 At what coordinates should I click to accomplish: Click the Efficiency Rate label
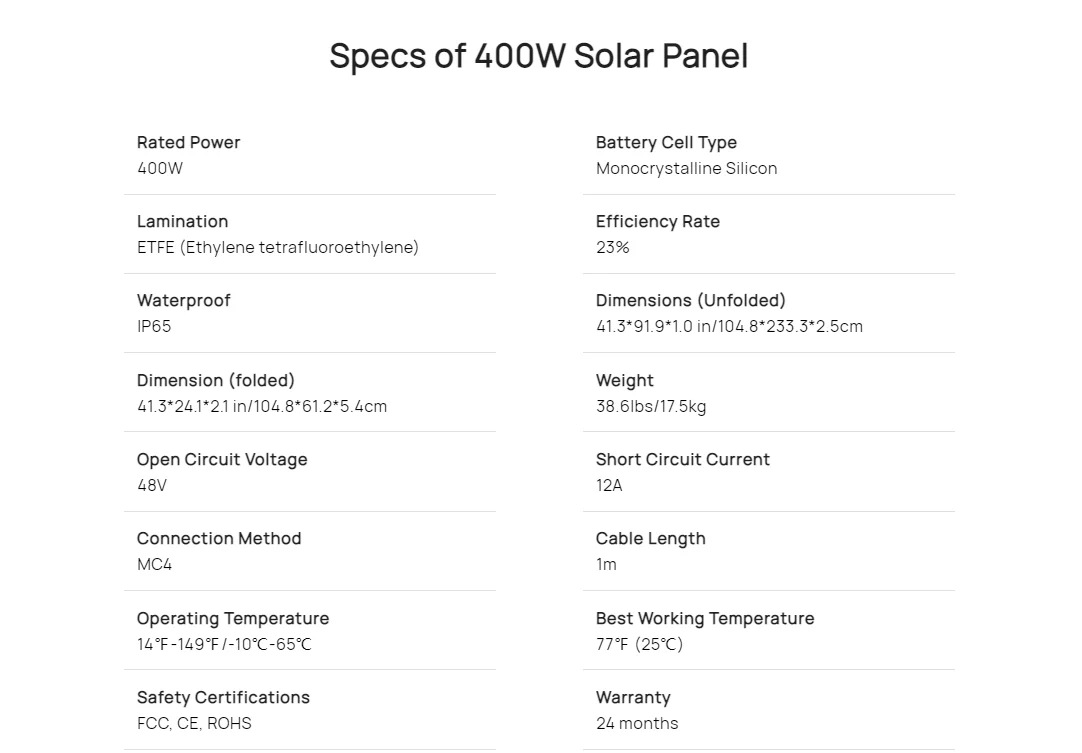pyautogui.click(x=657, y=221)
